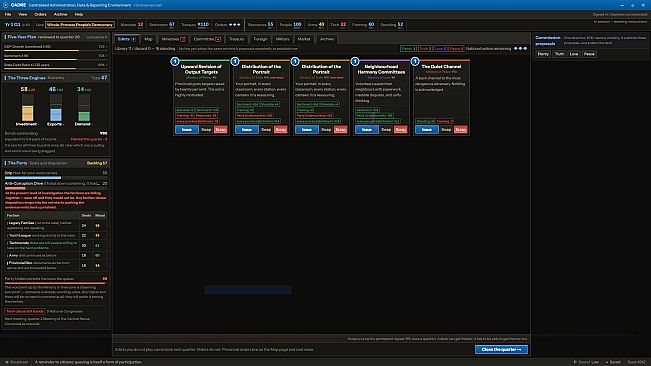Switch to the Market tab
The image size is (651, 366).
(304, 39)
